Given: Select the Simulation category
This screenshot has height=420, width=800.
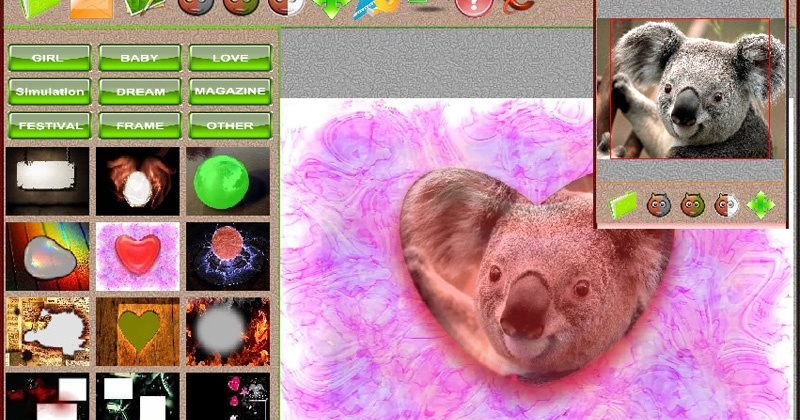Looking at the screenshot, I should tap(49, 91).
